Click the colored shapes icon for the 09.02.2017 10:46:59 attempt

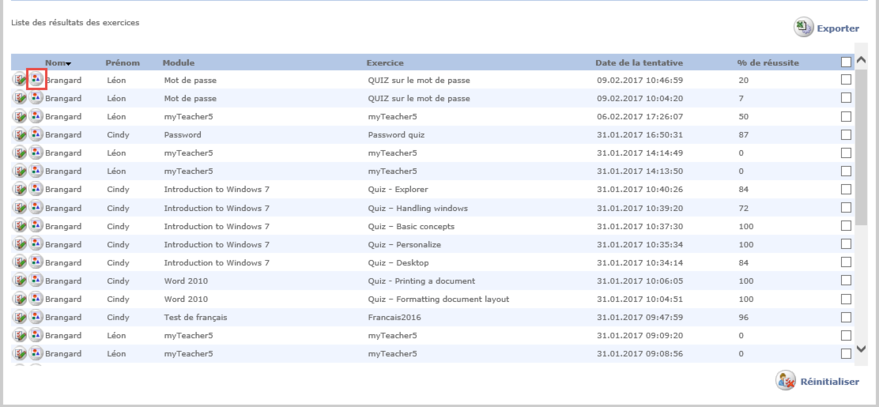coord(37,80)
